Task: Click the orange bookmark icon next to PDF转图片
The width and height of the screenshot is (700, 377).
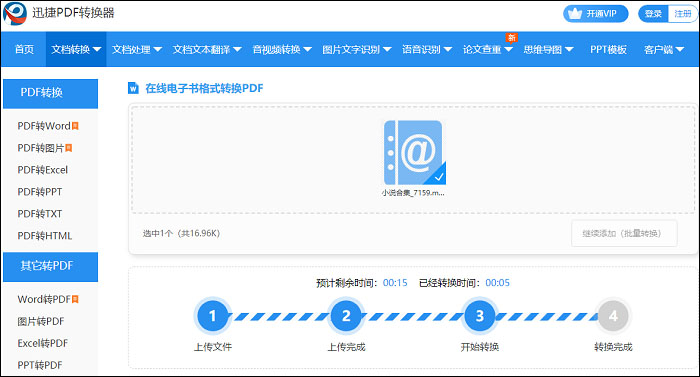Action: [68, 148]
